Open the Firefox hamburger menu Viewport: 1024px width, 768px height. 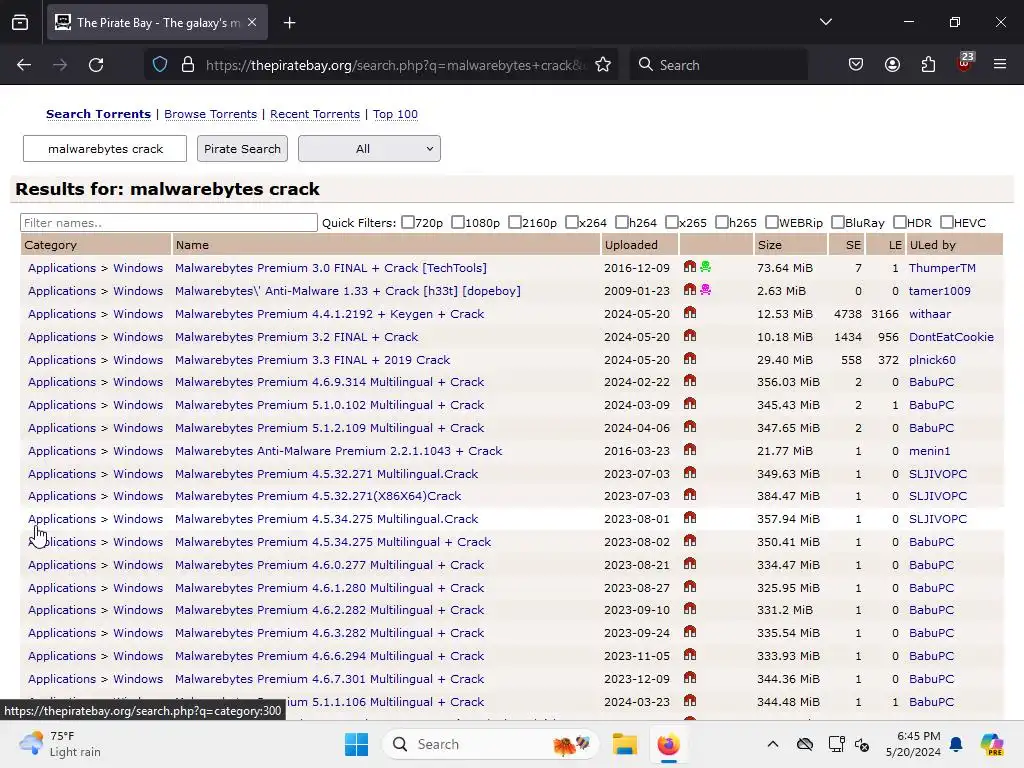[x=1000, y=64]
